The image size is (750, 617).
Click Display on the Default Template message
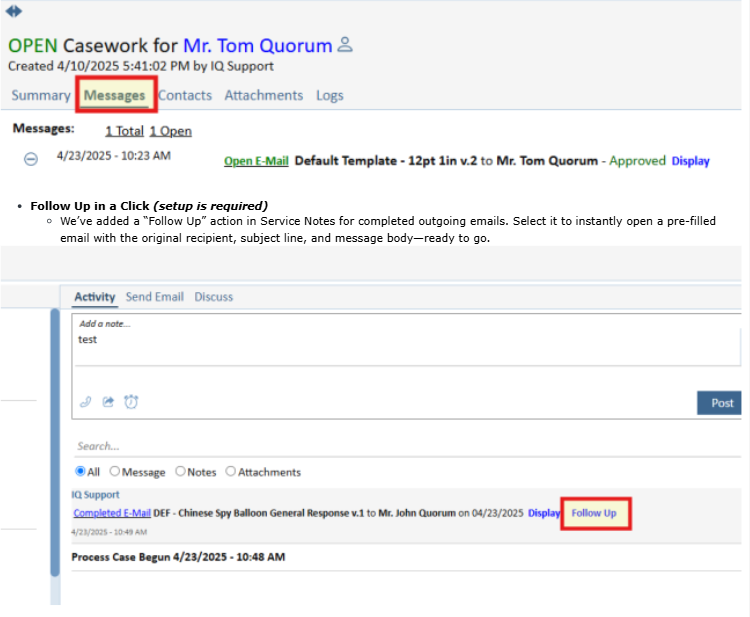(690, 161)
